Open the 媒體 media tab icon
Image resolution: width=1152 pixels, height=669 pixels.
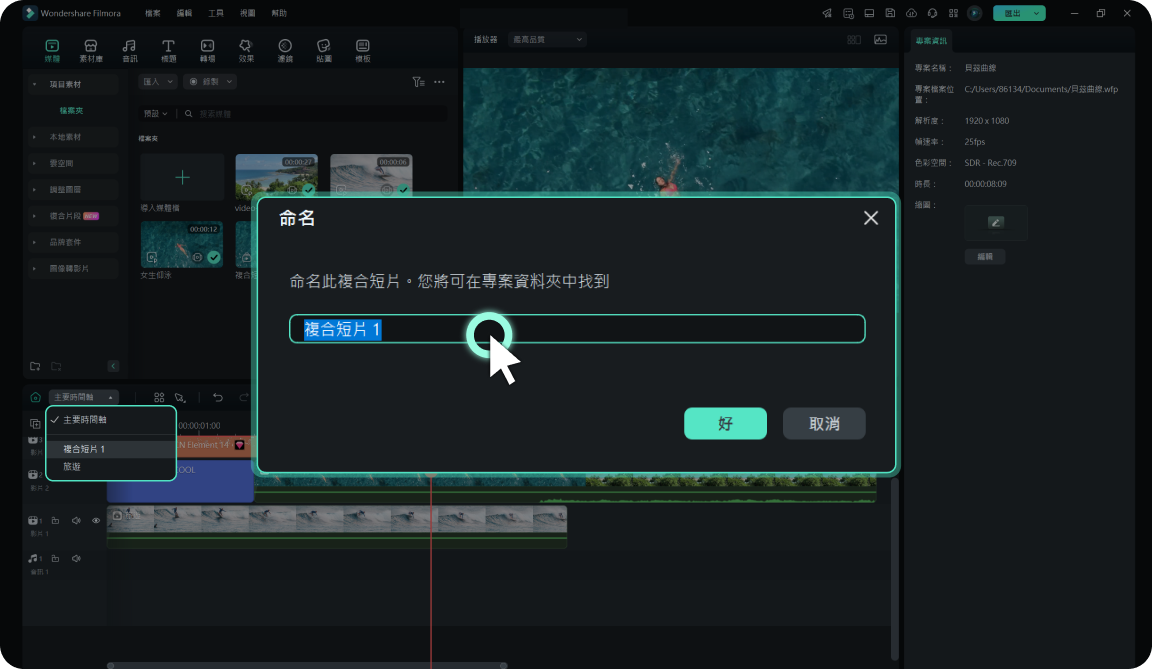point(51,50)
